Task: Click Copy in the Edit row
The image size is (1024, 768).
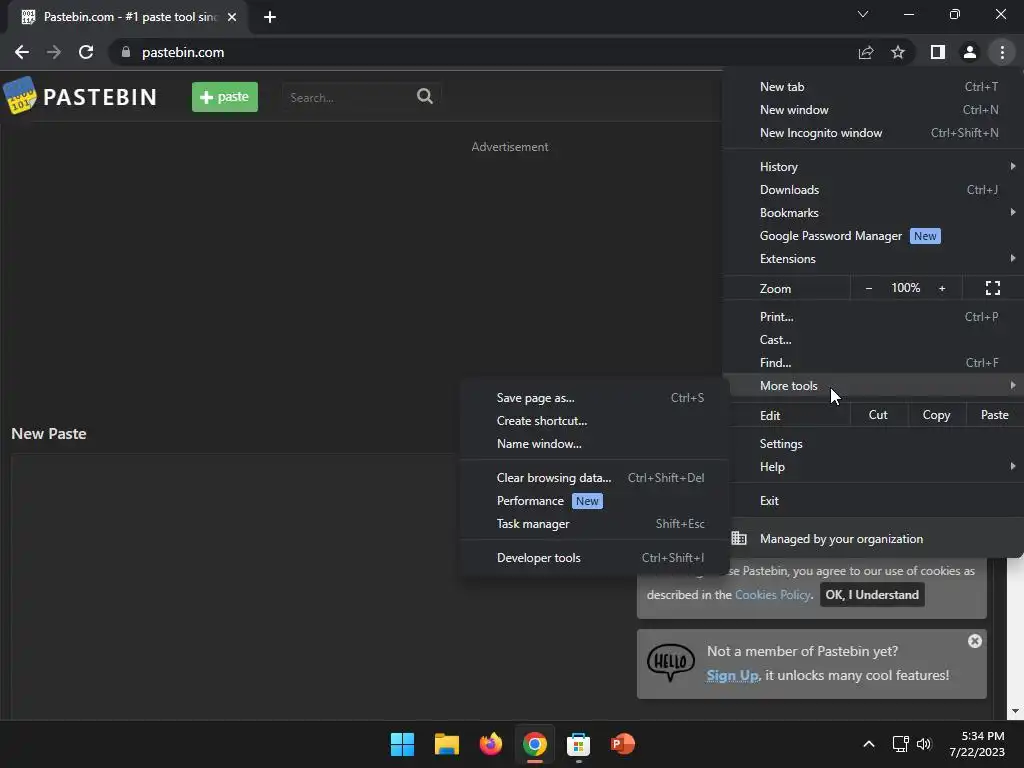Action: 936,415
